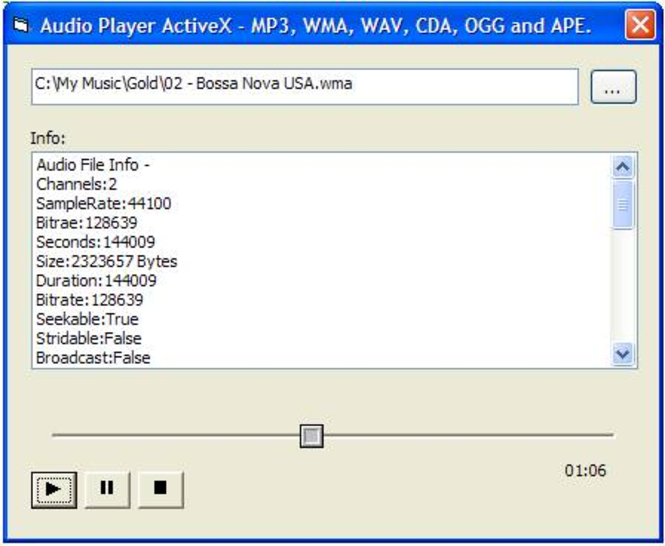665x546 pixels.
Task: Select the 'SampleRate:44100' line
Action: tap(104, 204)
